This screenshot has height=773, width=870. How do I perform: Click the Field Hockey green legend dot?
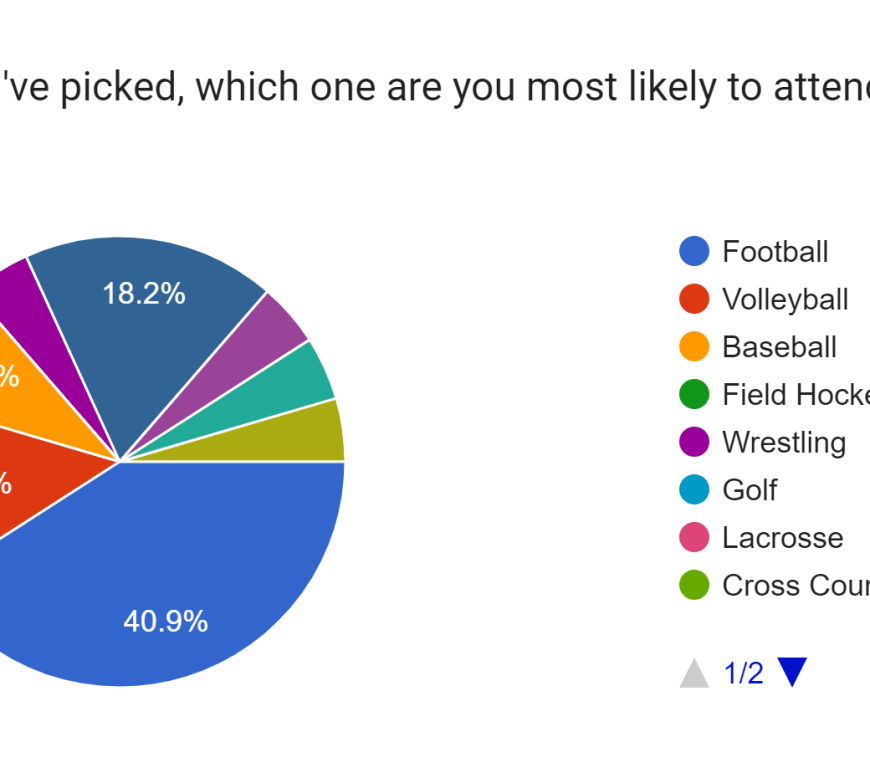pos(694,395)
